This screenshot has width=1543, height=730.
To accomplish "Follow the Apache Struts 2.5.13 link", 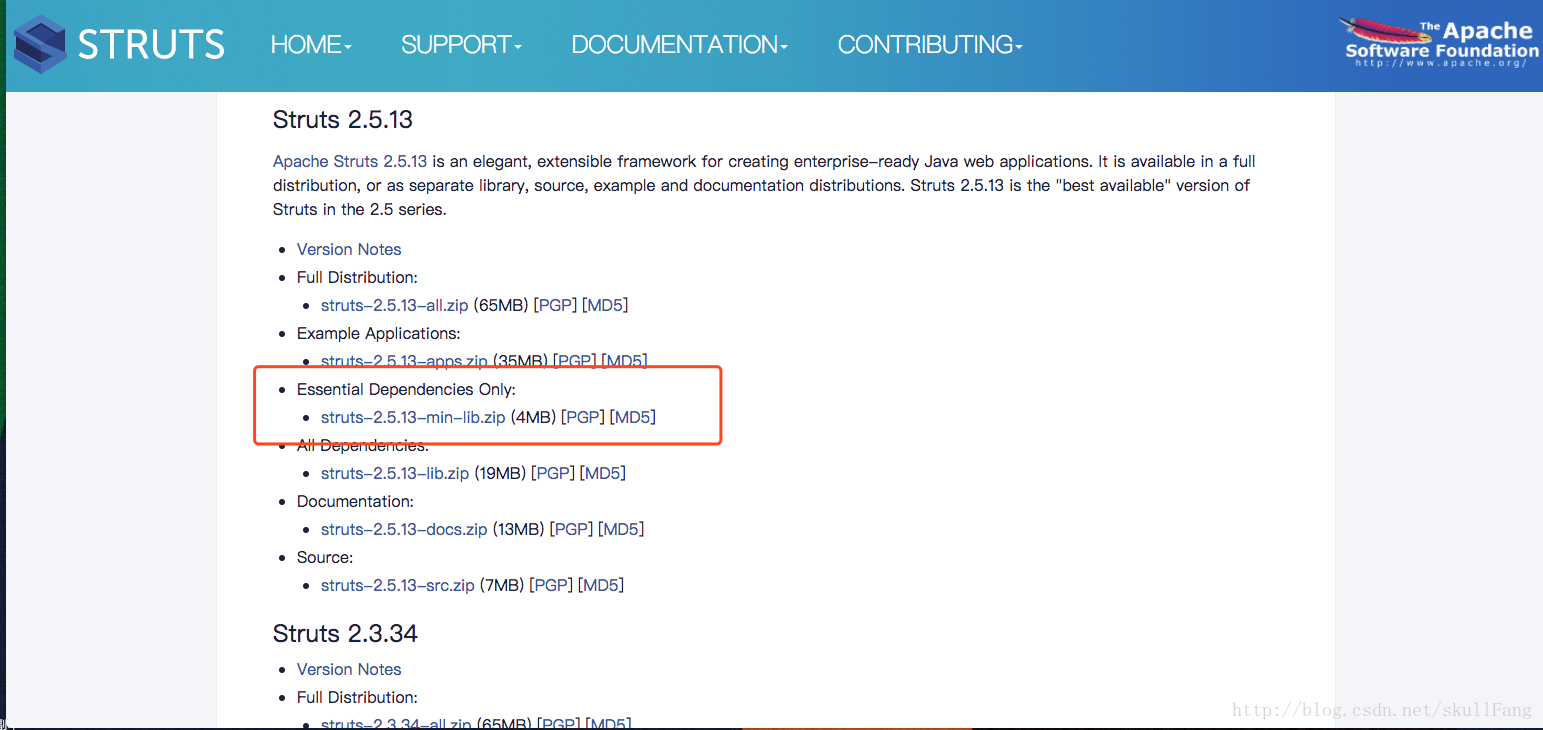I will tap(350, 161).
